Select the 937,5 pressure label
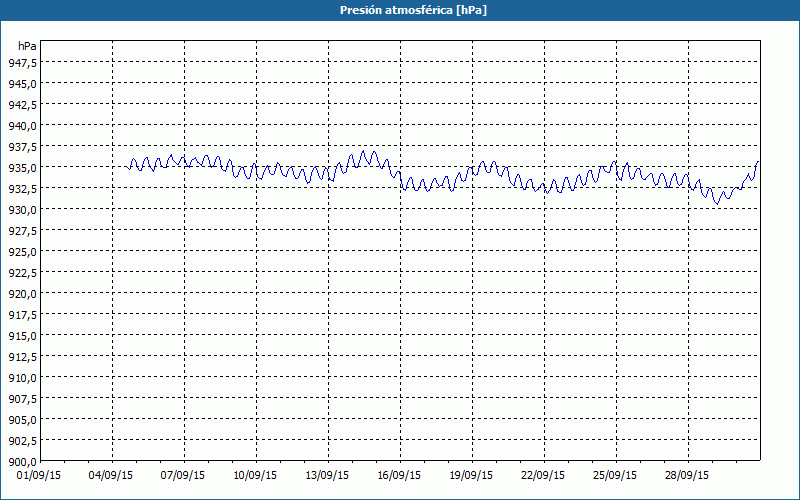Viewport: 800px width, 500px height. [22, 147]
